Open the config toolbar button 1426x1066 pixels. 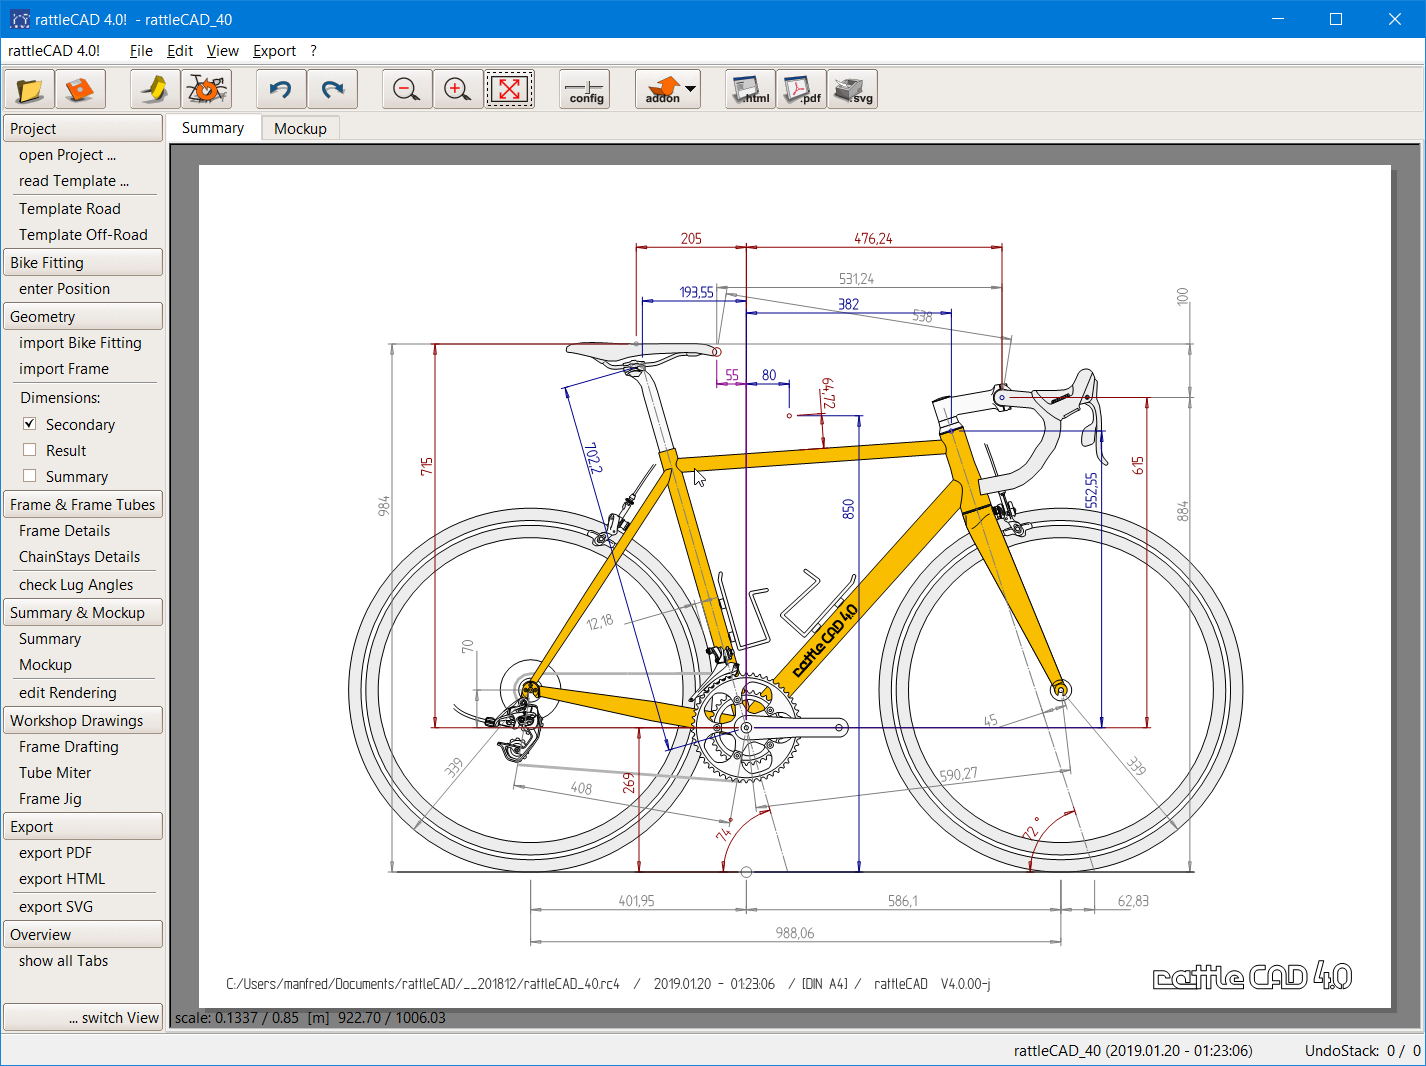(586, 89)
